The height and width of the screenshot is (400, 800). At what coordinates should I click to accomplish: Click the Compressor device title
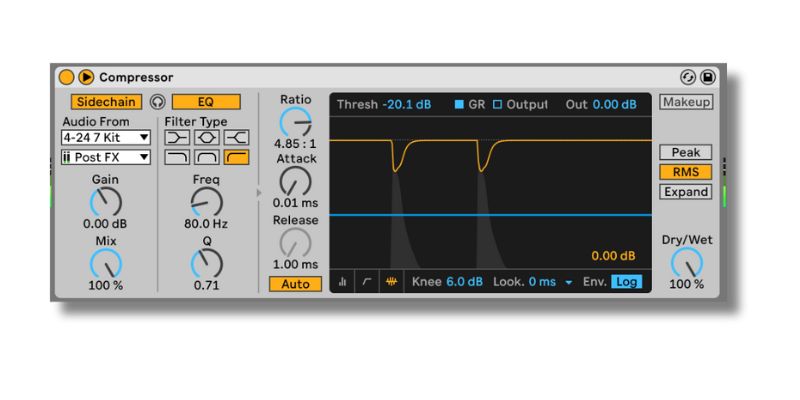click(136, 78)
